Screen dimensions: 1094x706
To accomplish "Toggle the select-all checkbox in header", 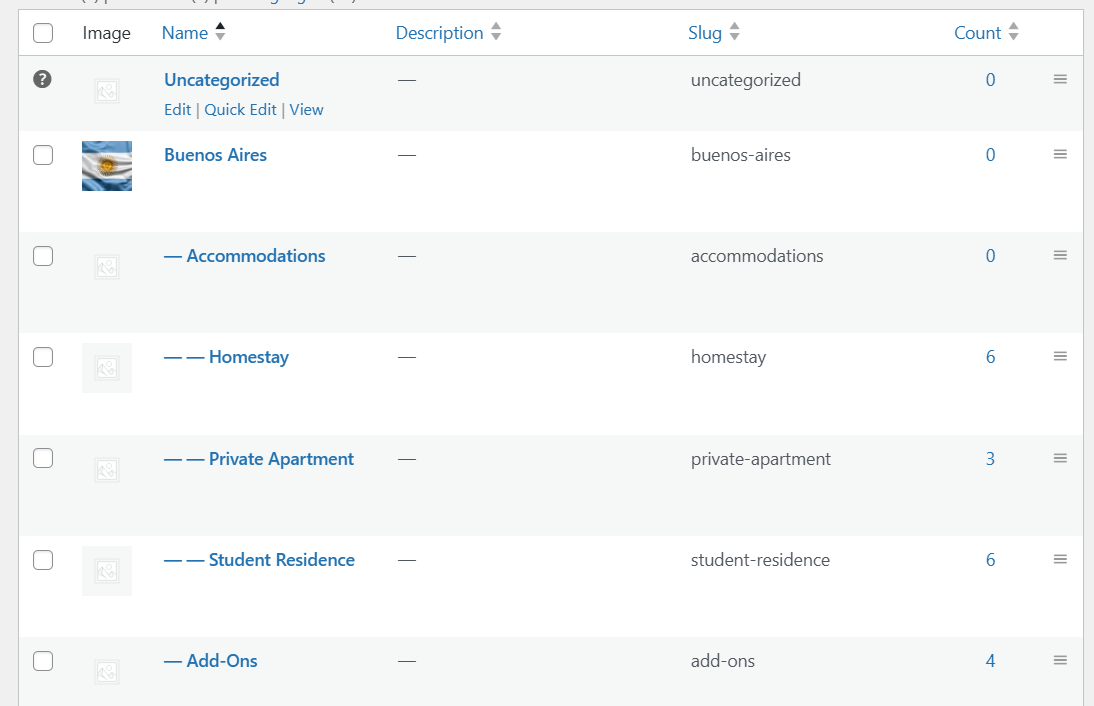I will point(43,33).
